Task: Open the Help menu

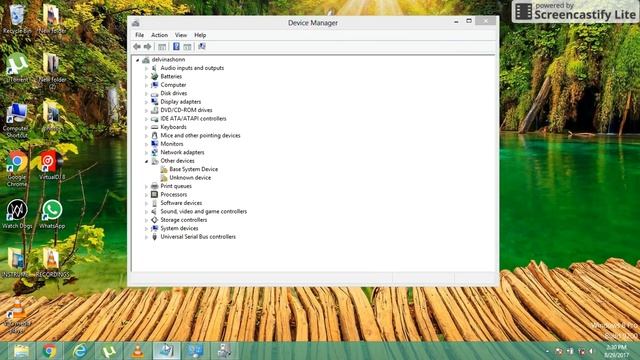Action: point(200,35)
